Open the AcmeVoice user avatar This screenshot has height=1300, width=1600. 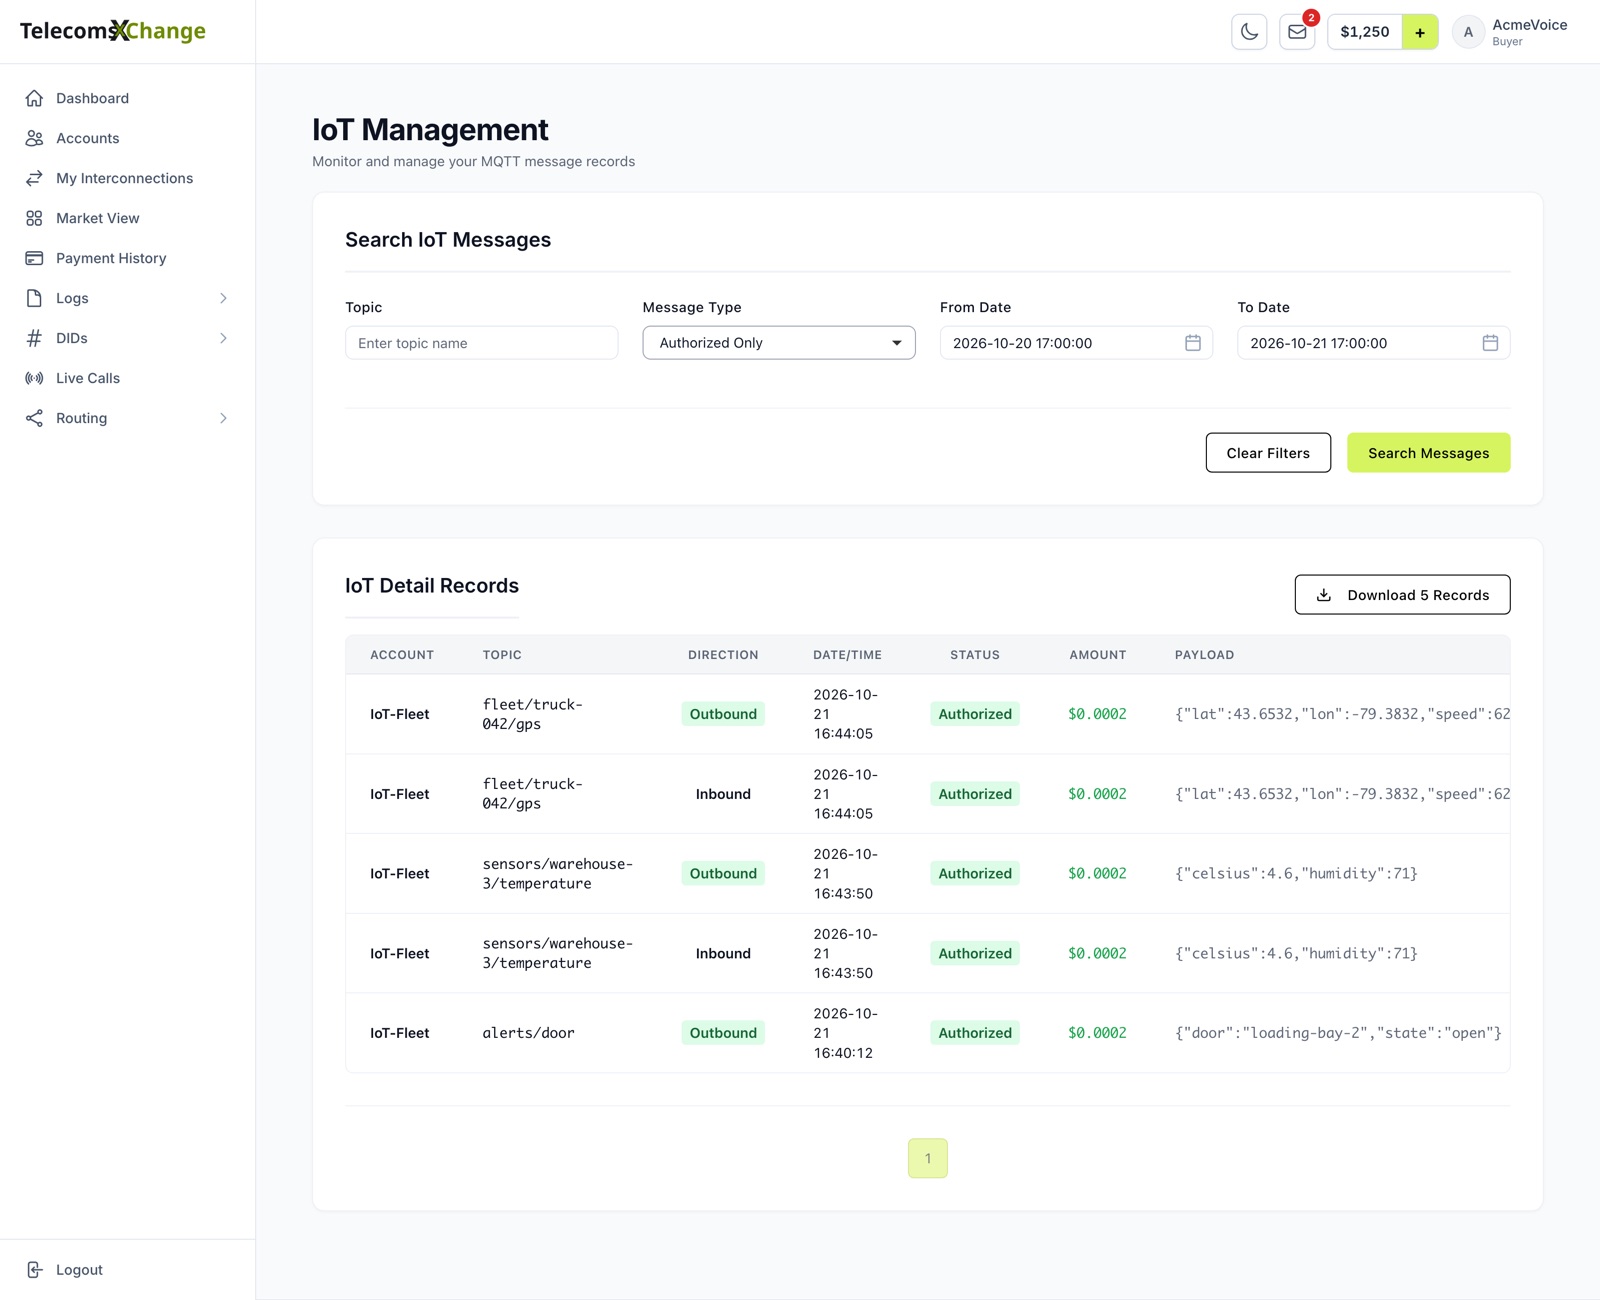(x=1468, y=32)
